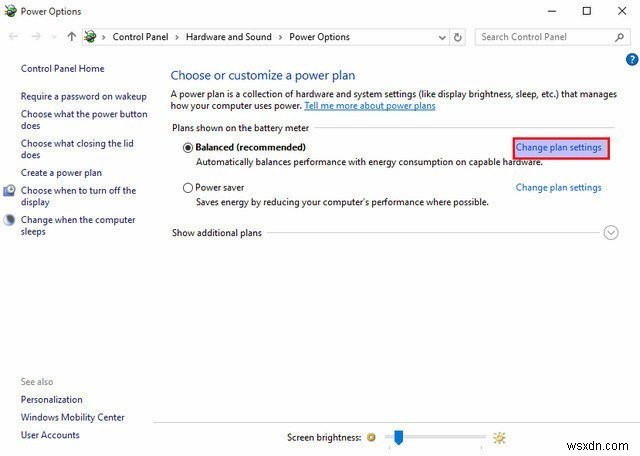Click the address bar Power Options icon
The image size is (640, 456).
(91, 37)
